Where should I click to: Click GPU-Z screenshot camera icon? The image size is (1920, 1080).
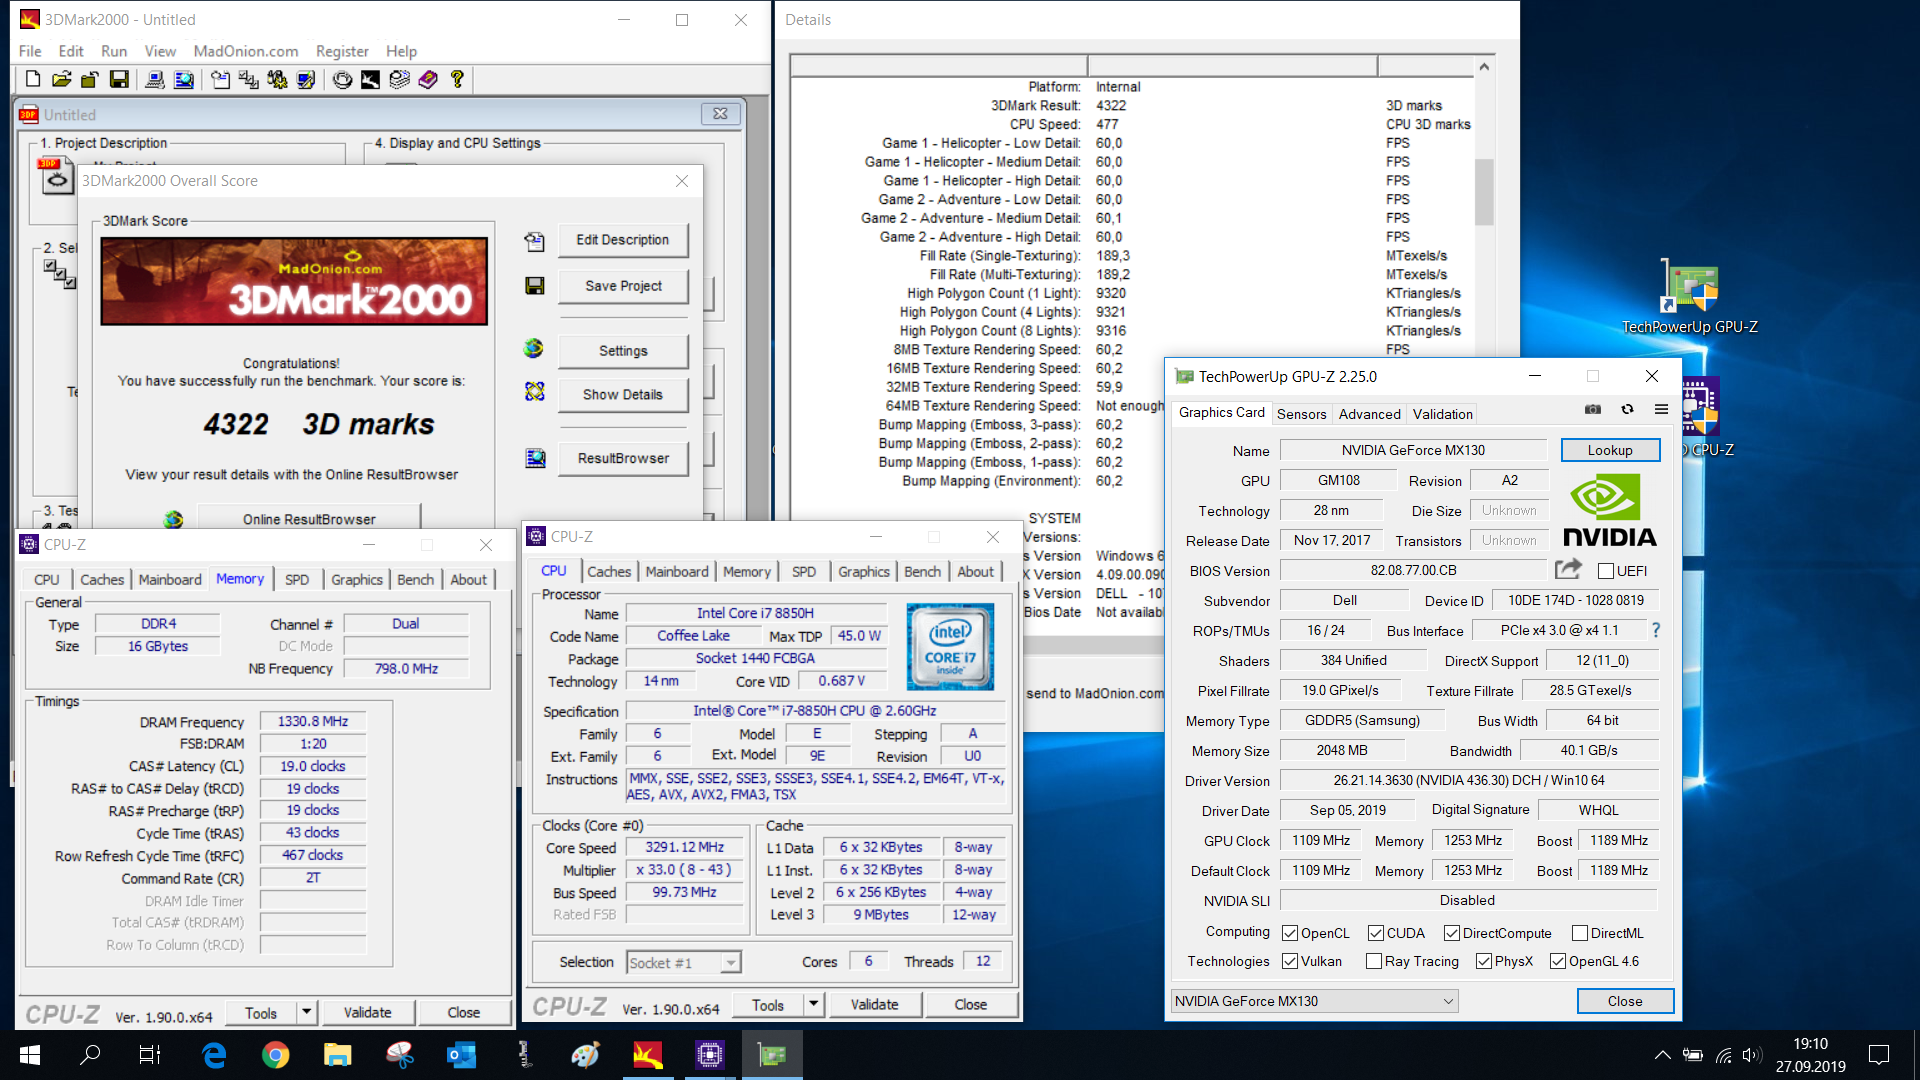click(x=1593, y=409)
